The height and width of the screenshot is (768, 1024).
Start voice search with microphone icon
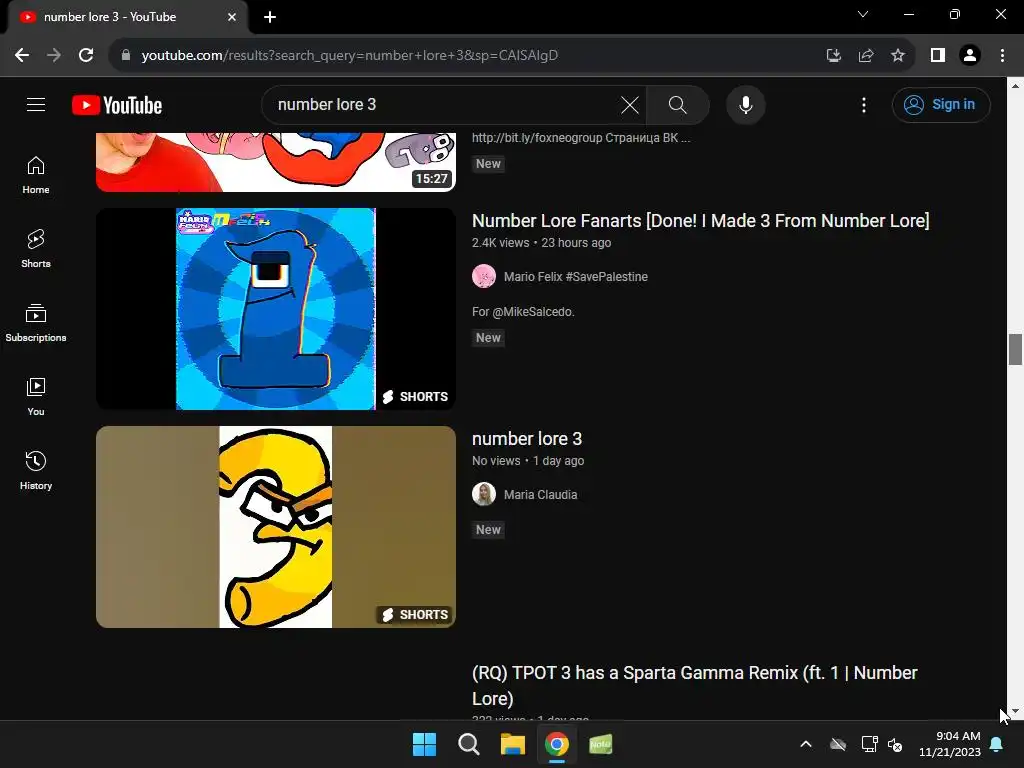click(745, 104)
